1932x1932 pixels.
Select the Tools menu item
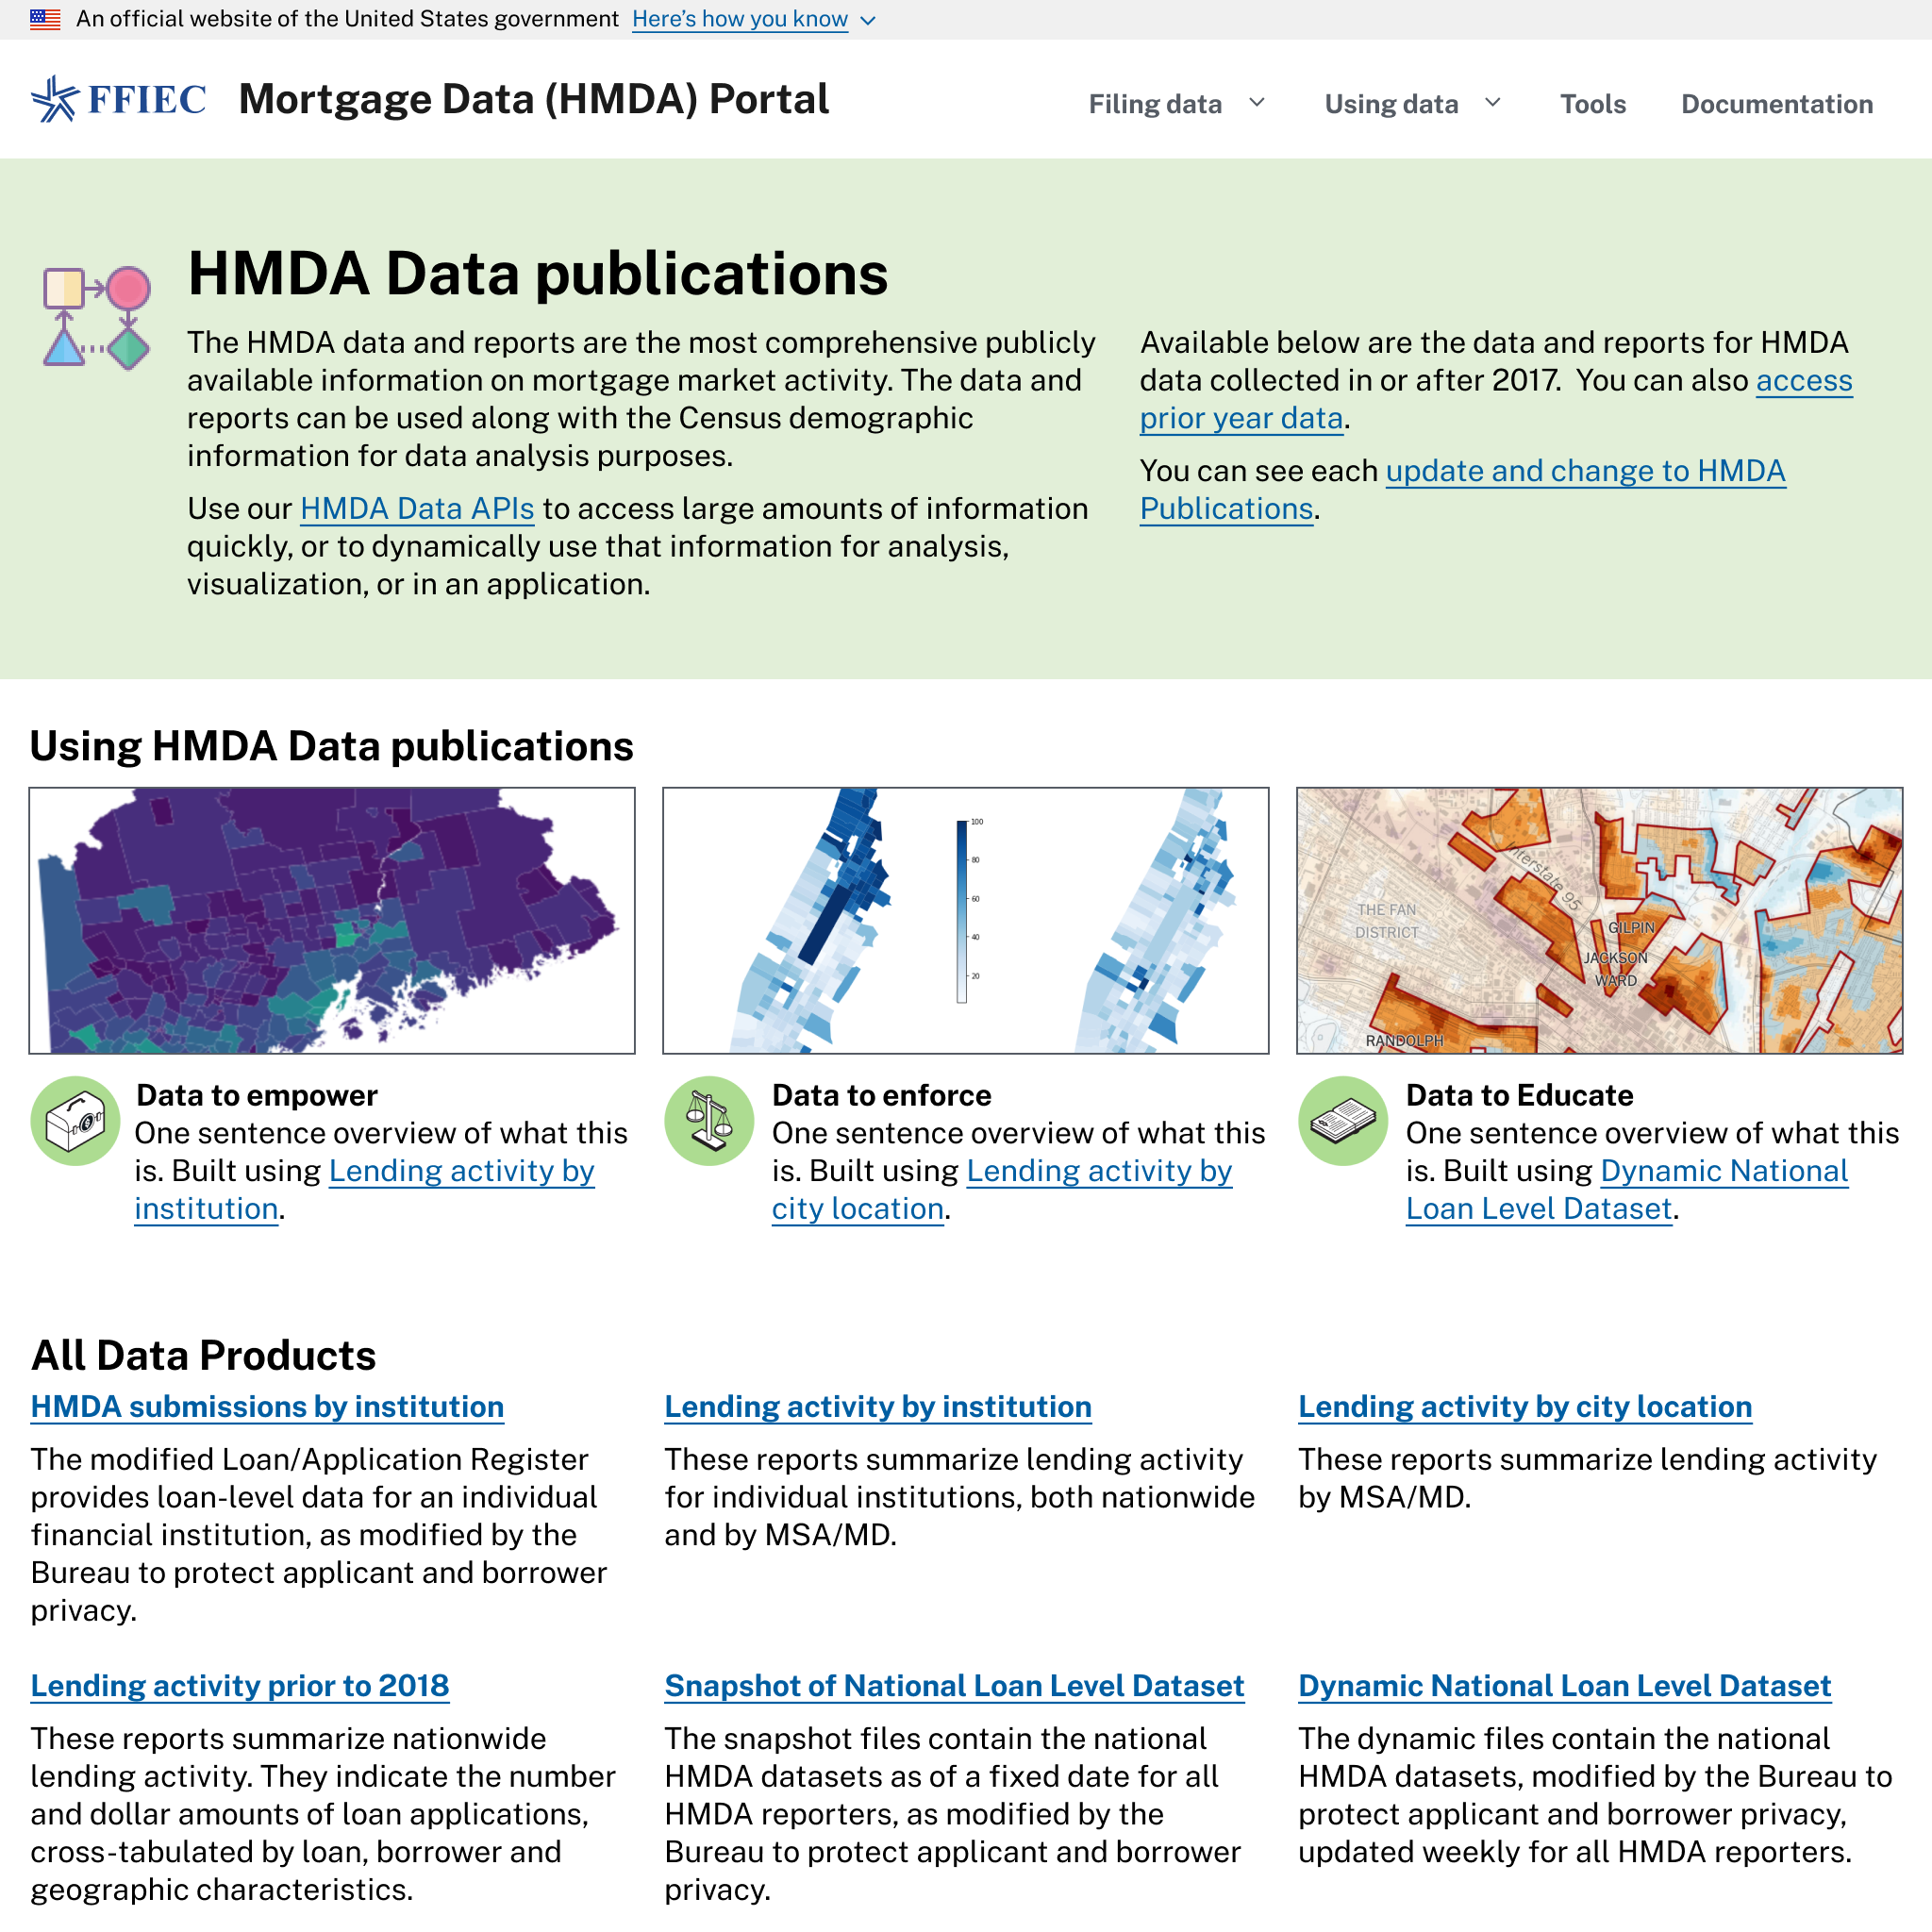tap(1594, 103)
